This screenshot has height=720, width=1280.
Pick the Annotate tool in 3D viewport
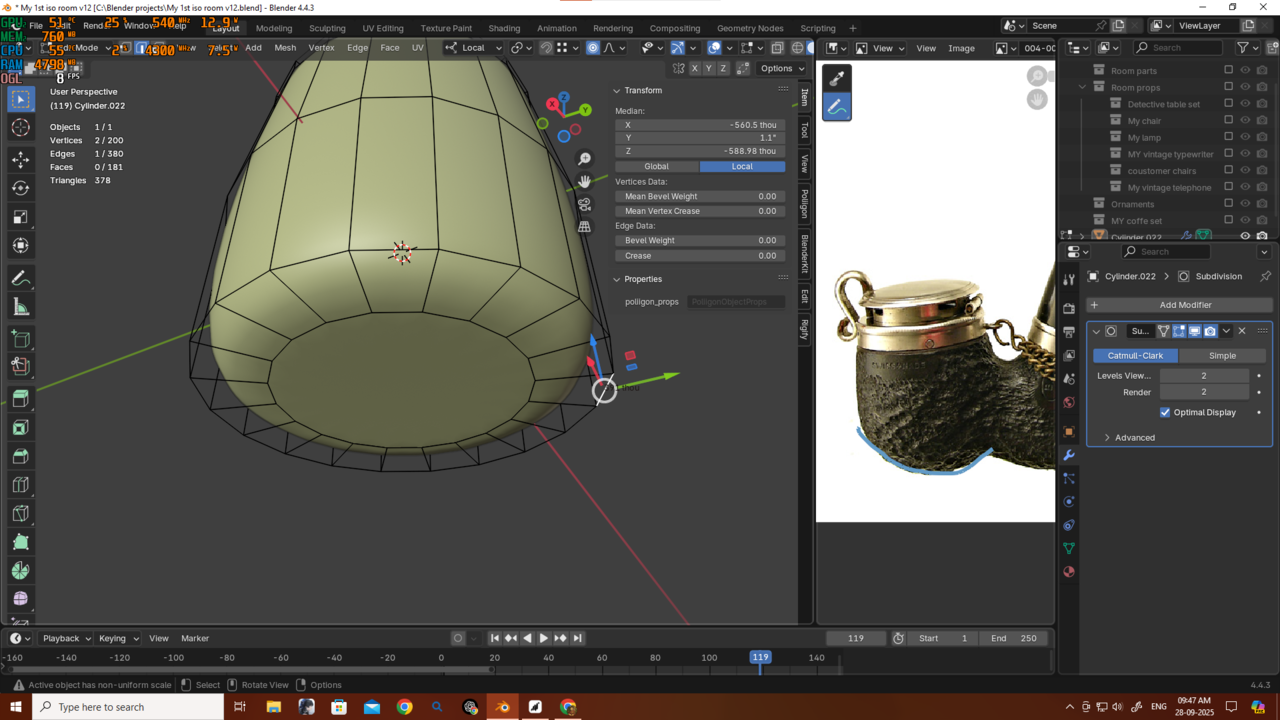[20, 278]
